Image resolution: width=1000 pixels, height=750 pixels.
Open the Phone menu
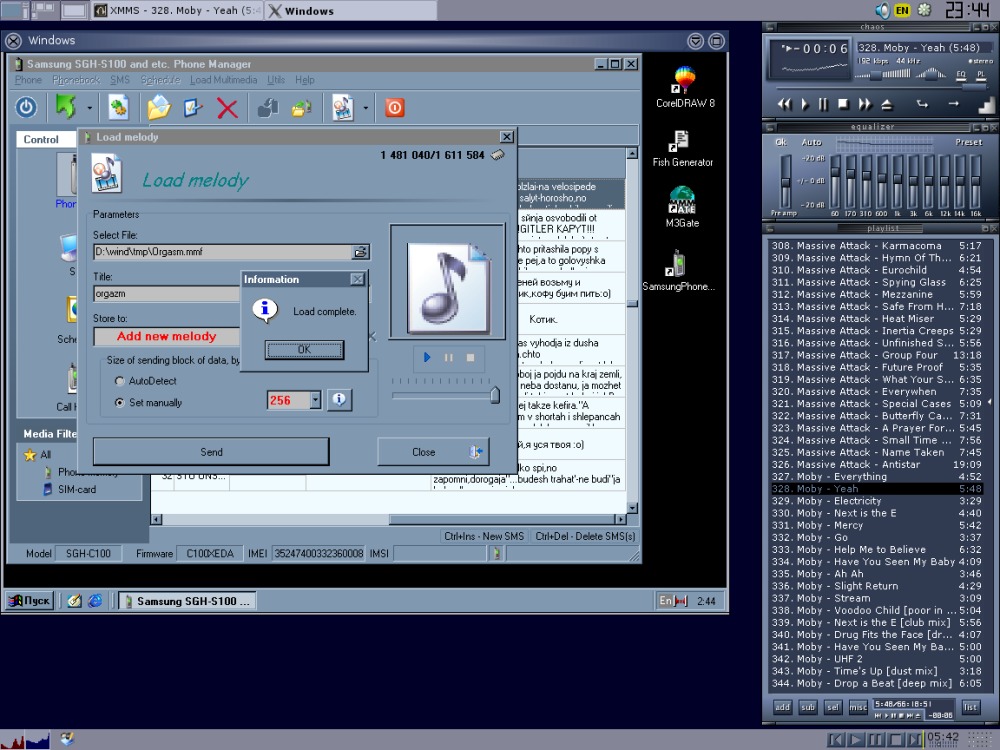(28, 80)
